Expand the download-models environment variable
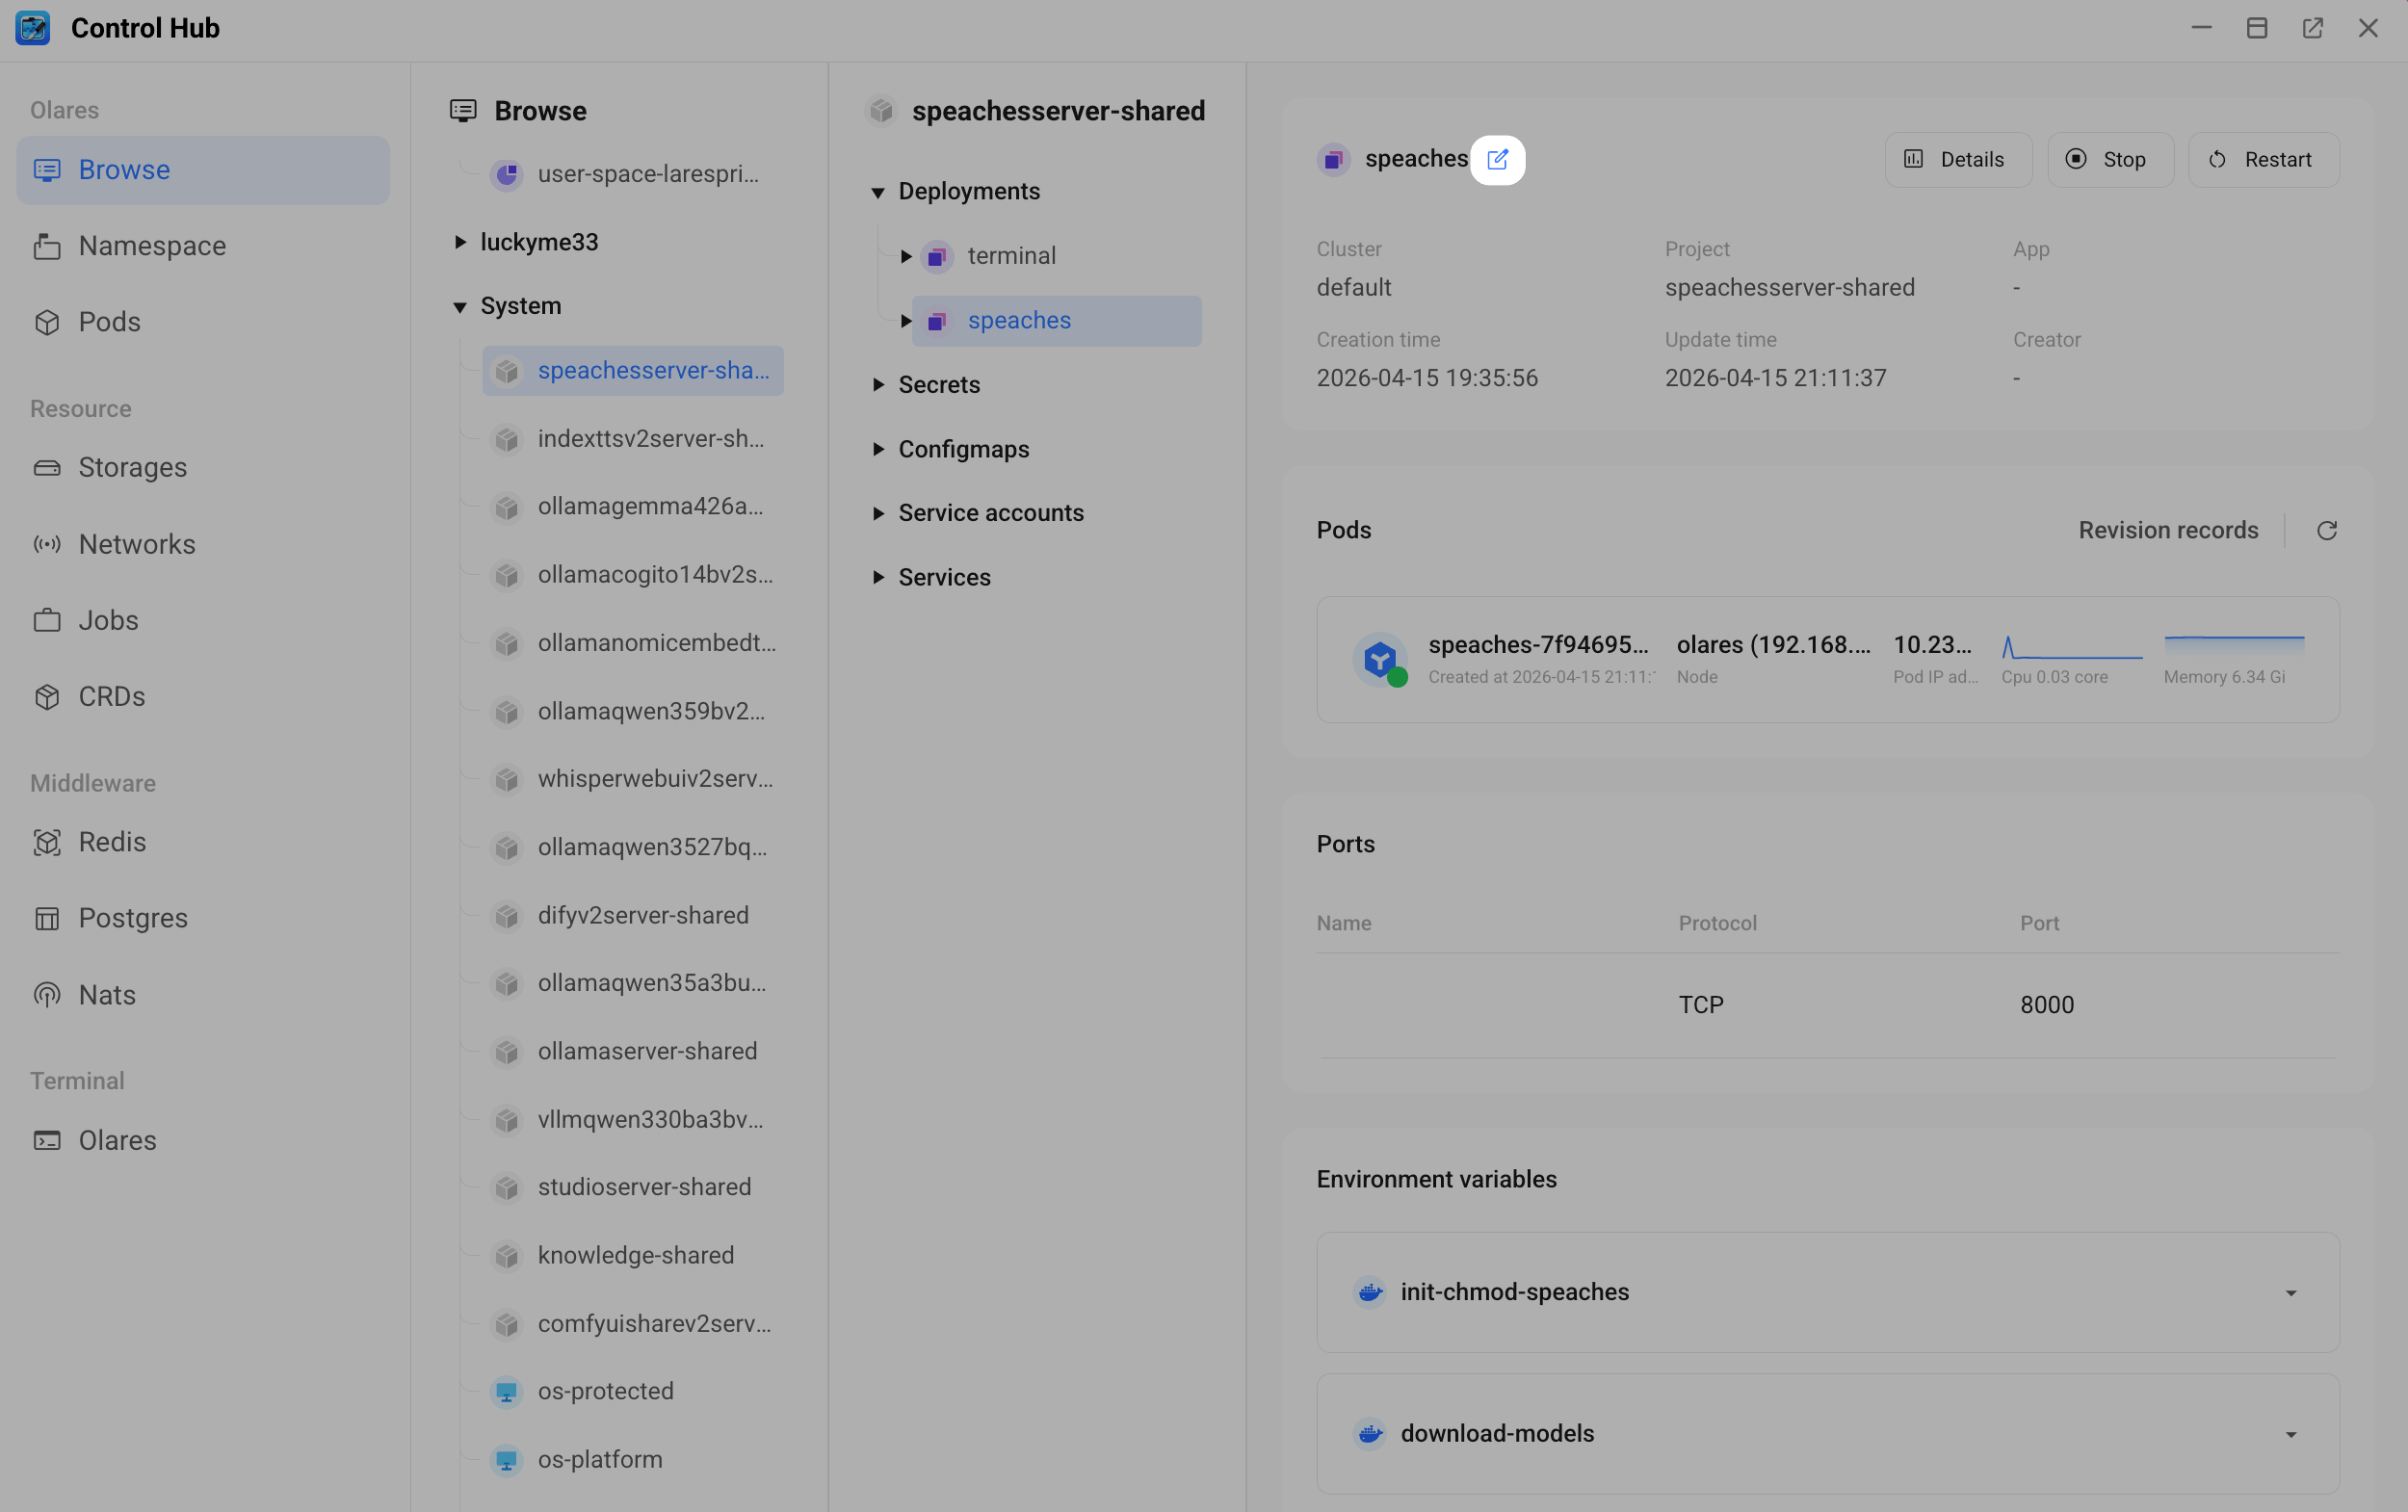Image resolution: width=2408 pixels, height=1512 pixels. 2290,1434
